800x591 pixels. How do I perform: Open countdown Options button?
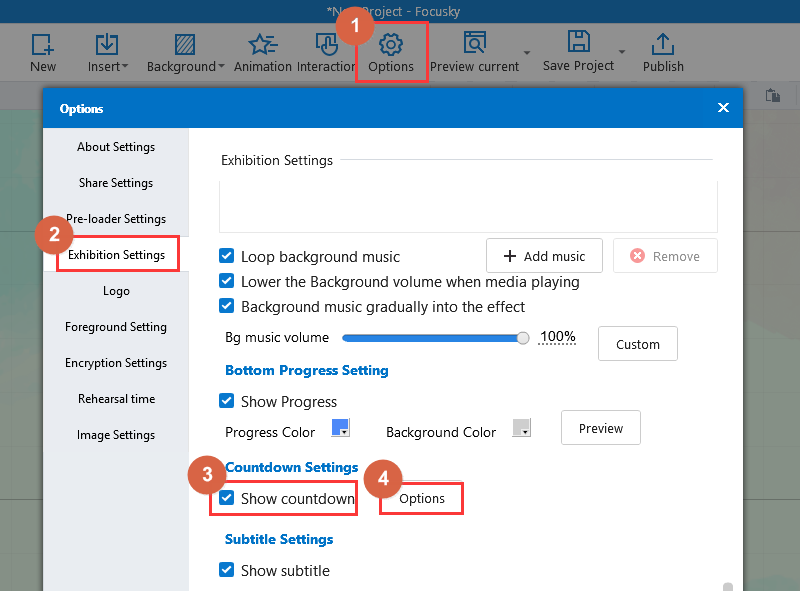coord(421,498)
